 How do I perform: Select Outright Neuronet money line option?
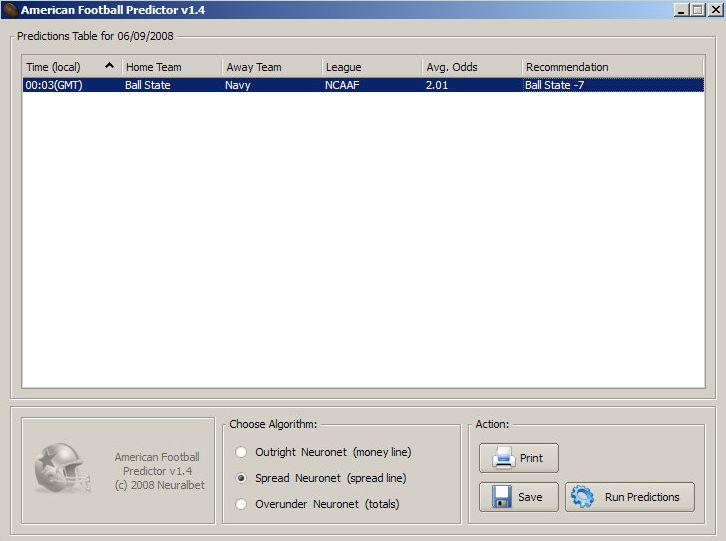click(x=241, y=452)
